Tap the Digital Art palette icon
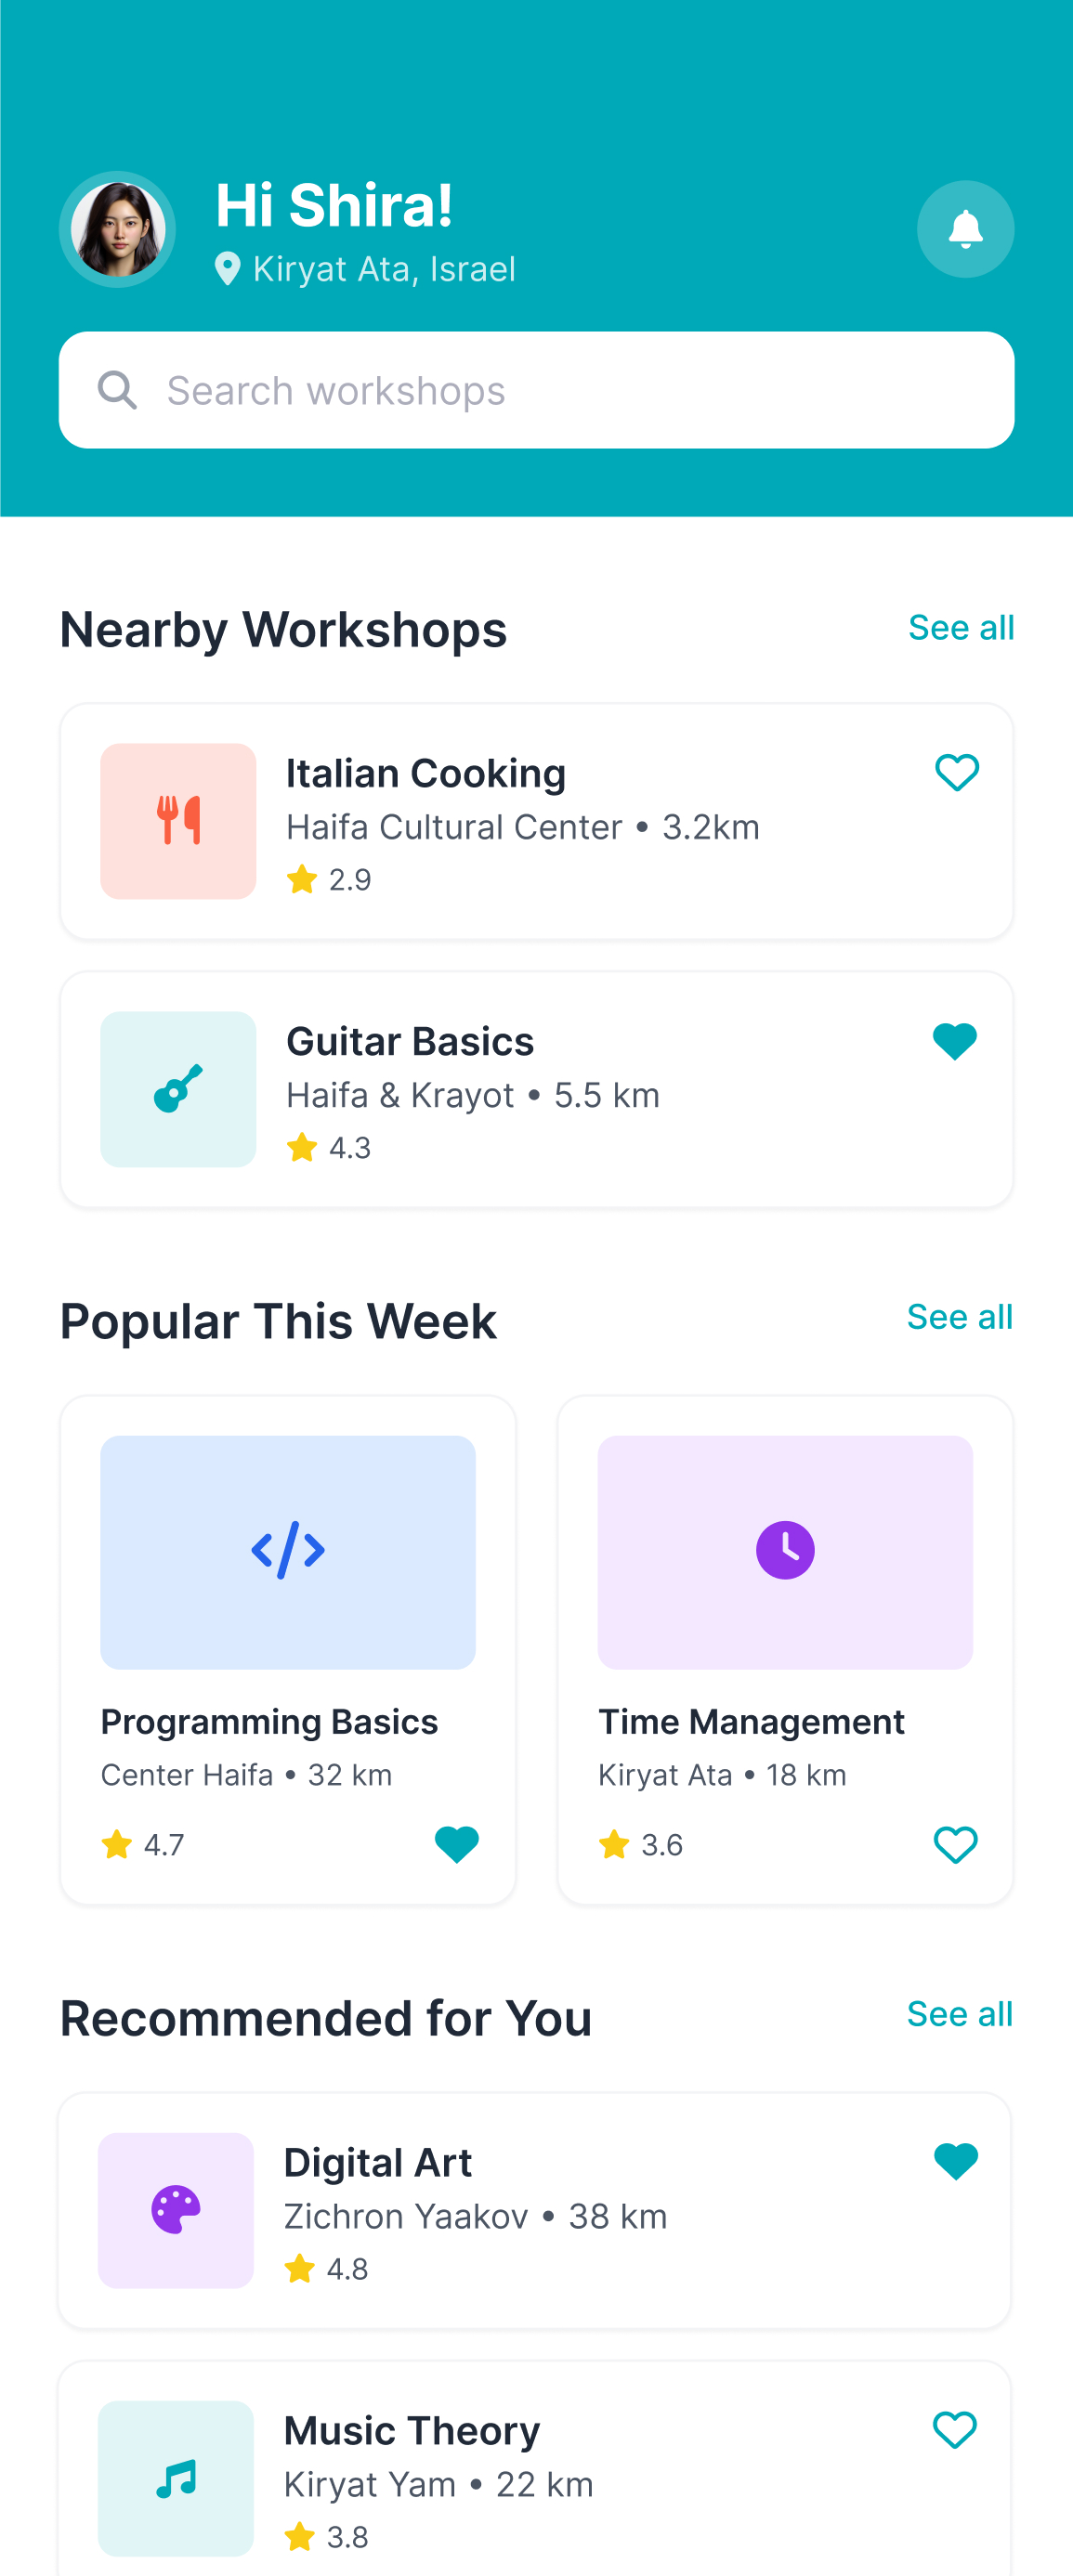The image size is (1073, 2576). [x=176, y=2210]
